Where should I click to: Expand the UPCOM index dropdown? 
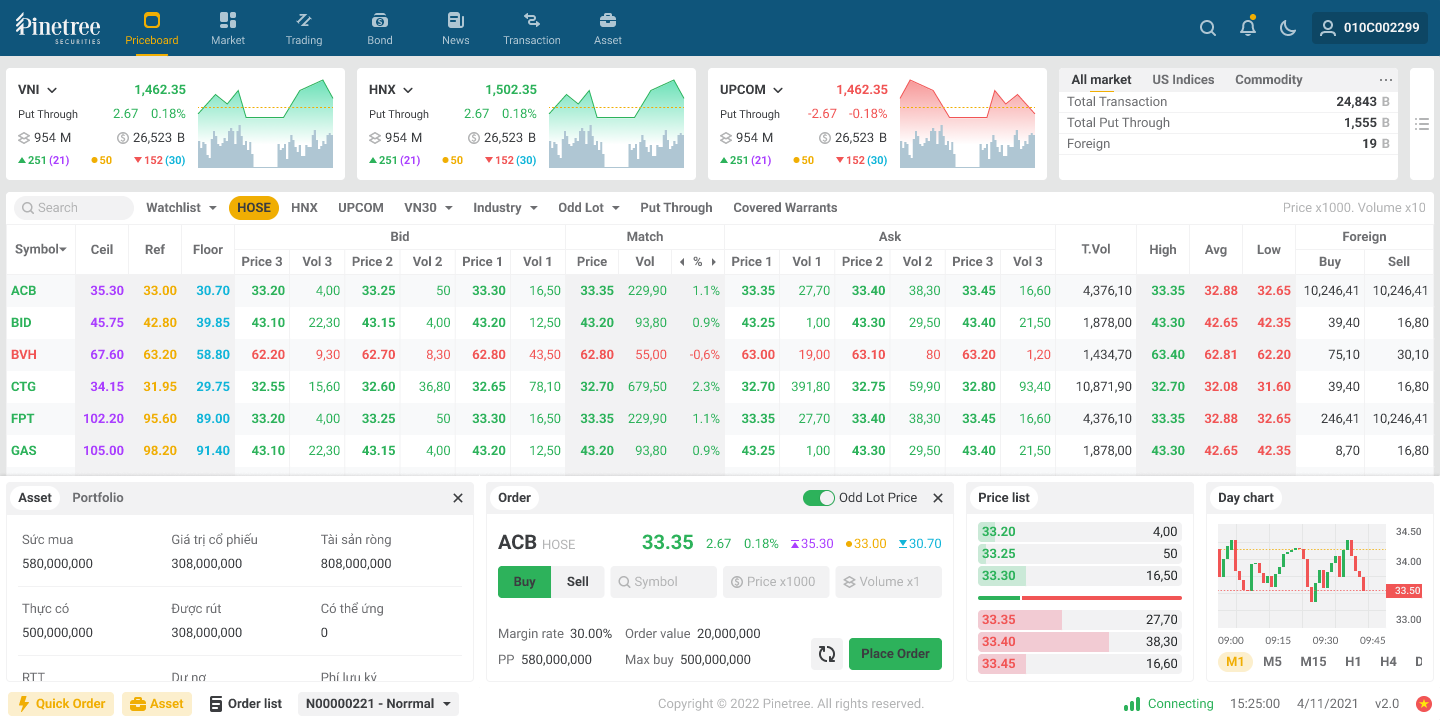778,90
